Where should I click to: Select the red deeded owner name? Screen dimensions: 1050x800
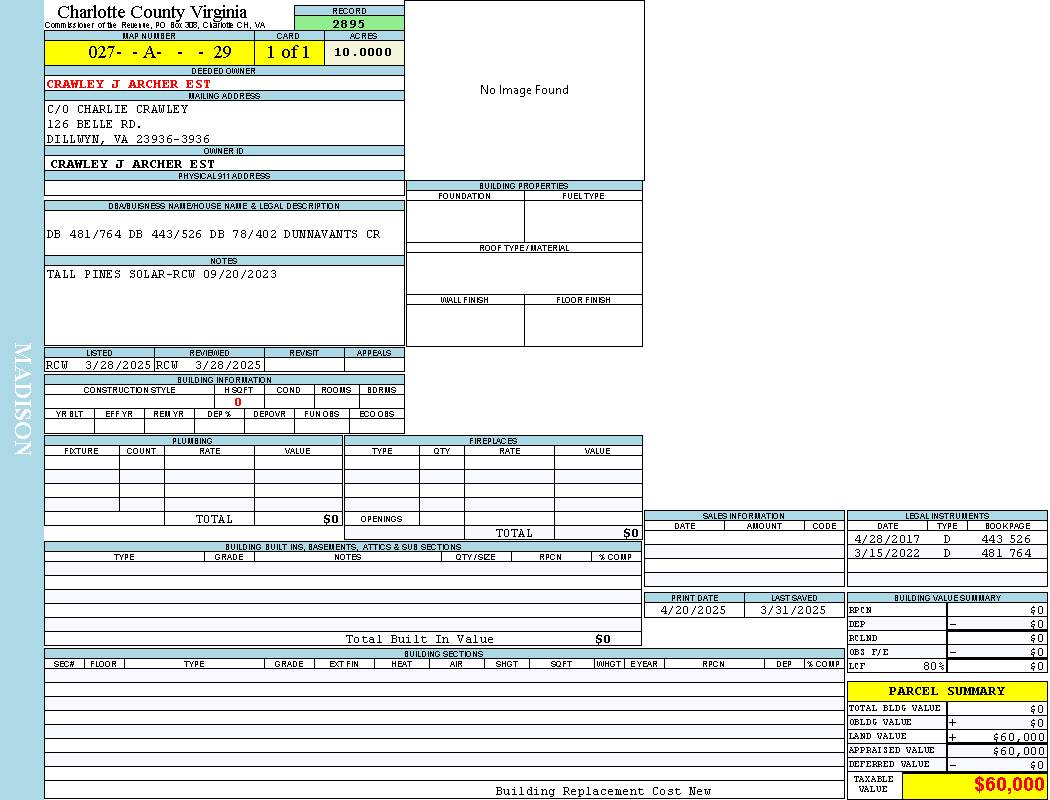pos(129,84)
